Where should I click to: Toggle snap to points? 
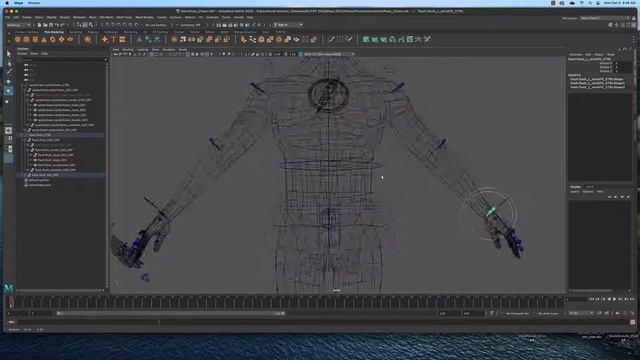[x=119, y=25]
